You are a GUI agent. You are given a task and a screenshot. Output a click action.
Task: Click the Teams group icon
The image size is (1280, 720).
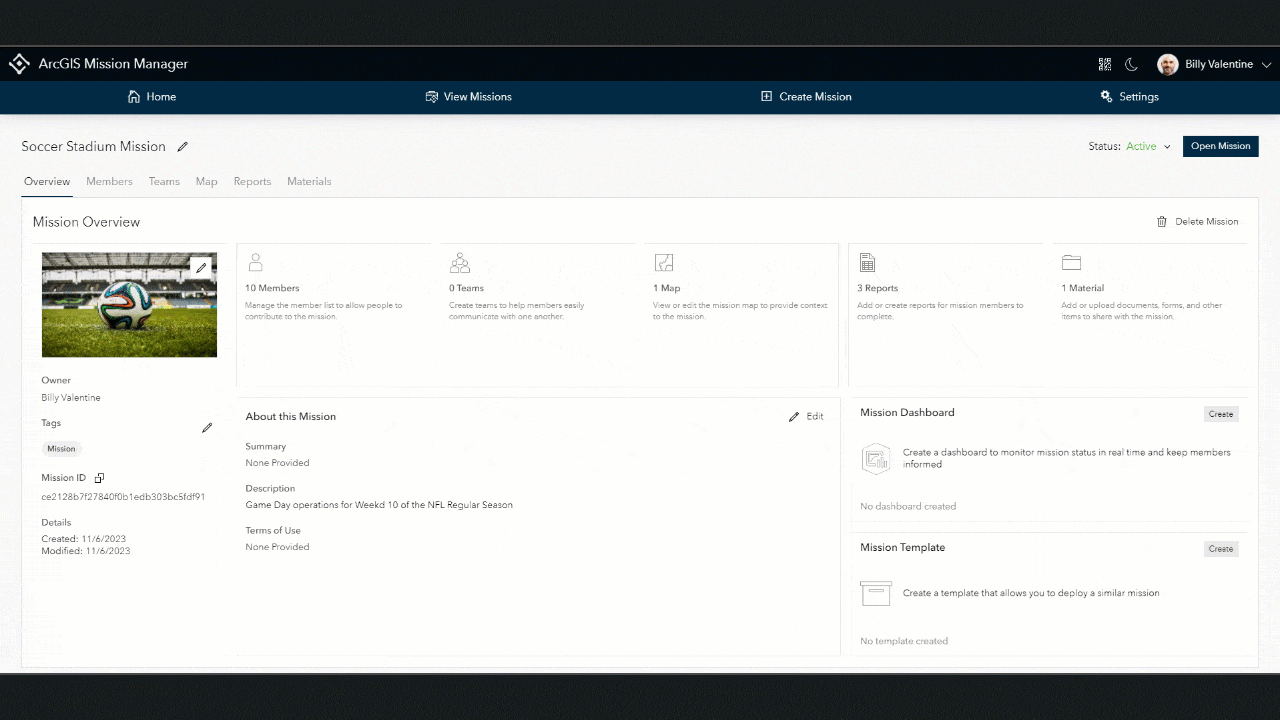[x=460, y=263]
